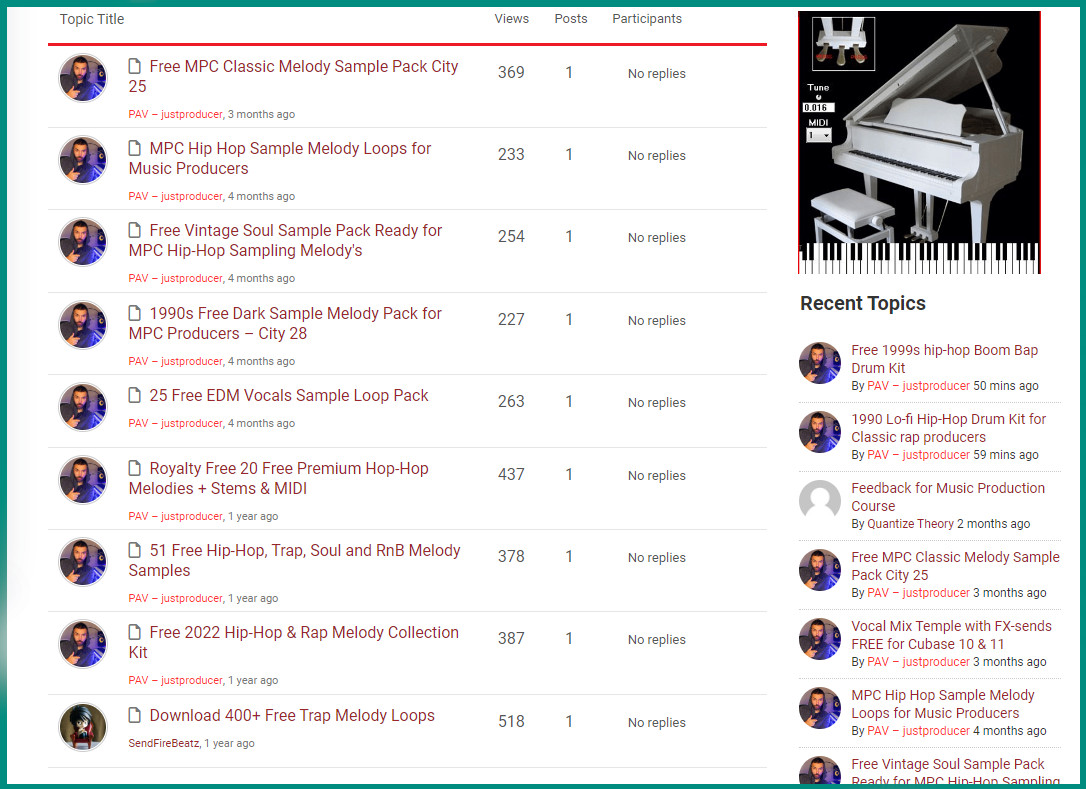Viewport: 1086px width, 789px height.
Task: Click the Tune knob on the piano plugin
Action: (x=818, y=97)
